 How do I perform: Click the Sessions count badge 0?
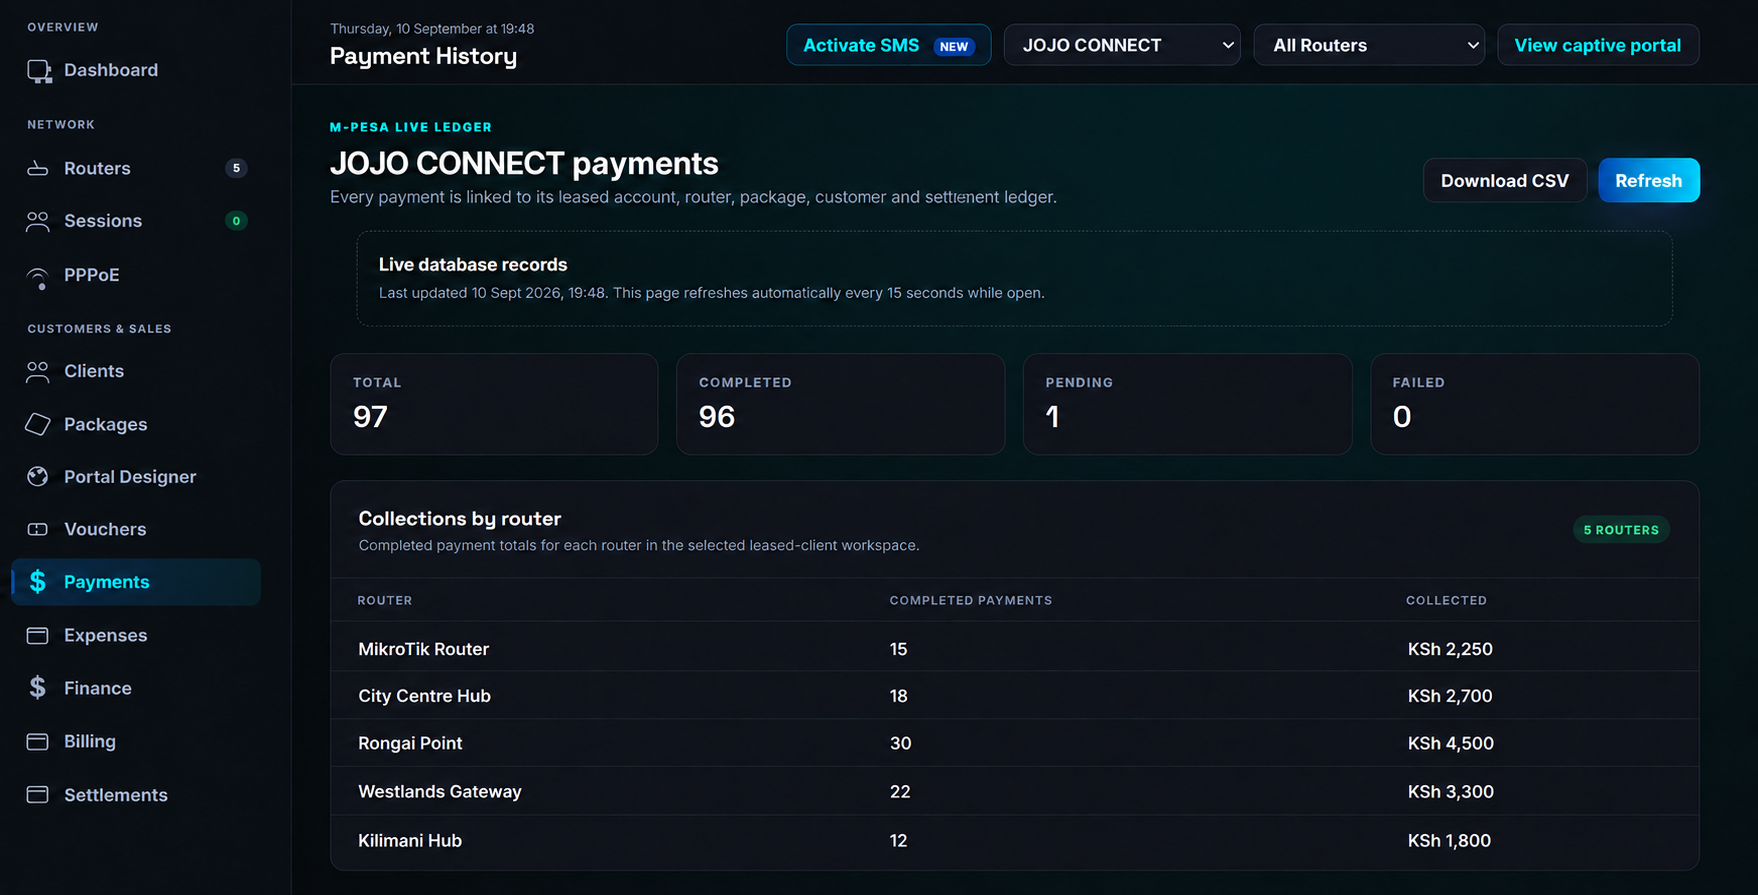click(236, 221)
